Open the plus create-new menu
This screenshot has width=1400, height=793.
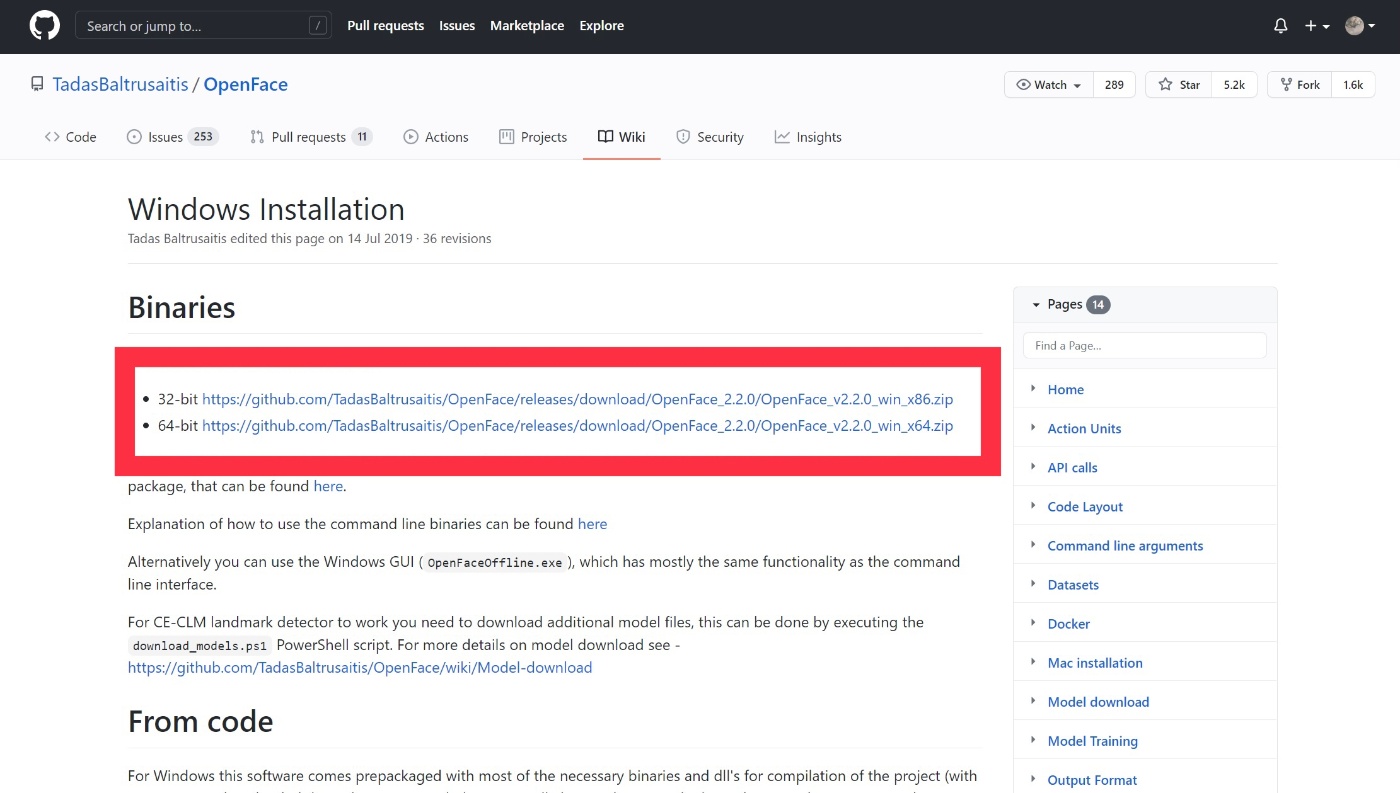[x=1317, y=26]
